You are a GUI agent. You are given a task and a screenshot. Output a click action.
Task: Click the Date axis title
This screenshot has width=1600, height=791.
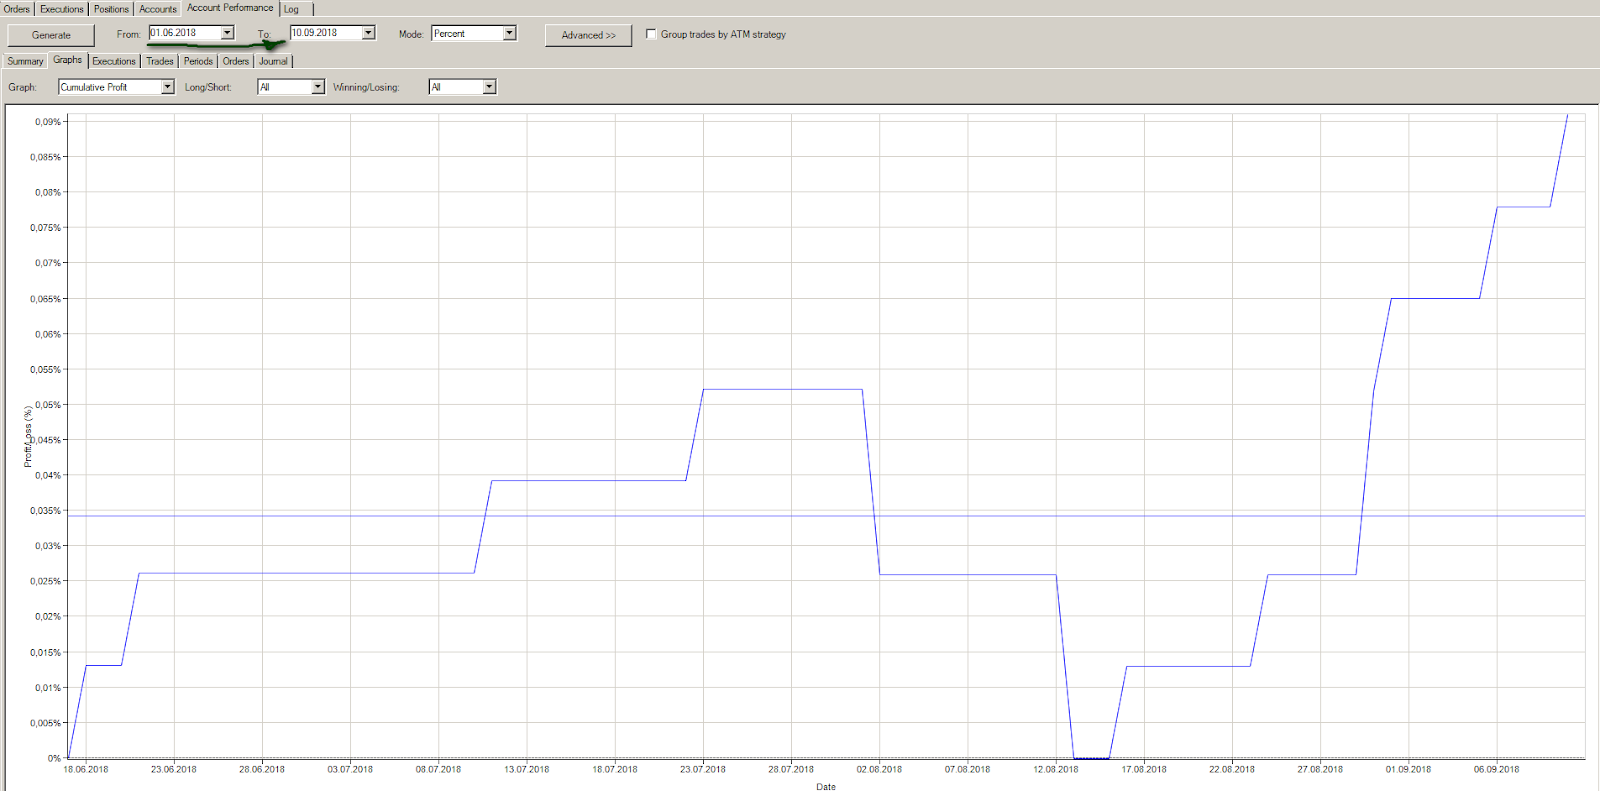coord(826,786)
